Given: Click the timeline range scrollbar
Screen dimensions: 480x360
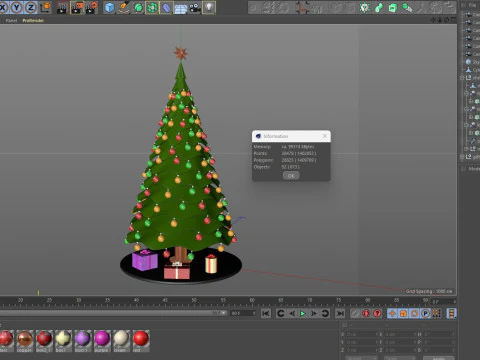Looking at the screenshot, I should 113,313.
